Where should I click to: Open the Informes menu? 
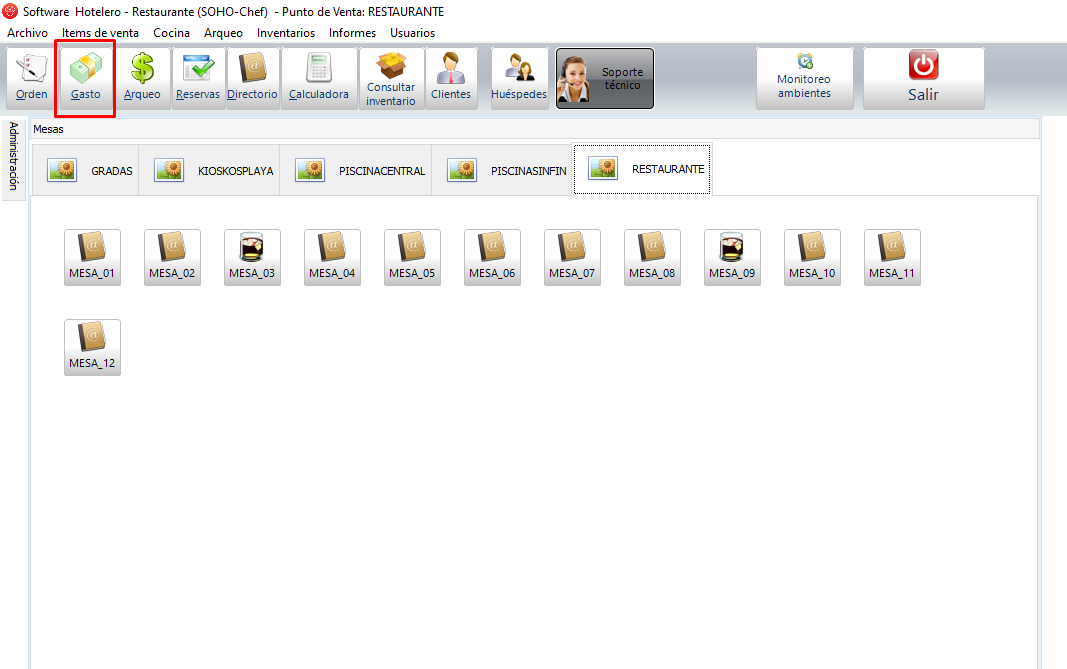pyautogui.click(x=352, y=33)
